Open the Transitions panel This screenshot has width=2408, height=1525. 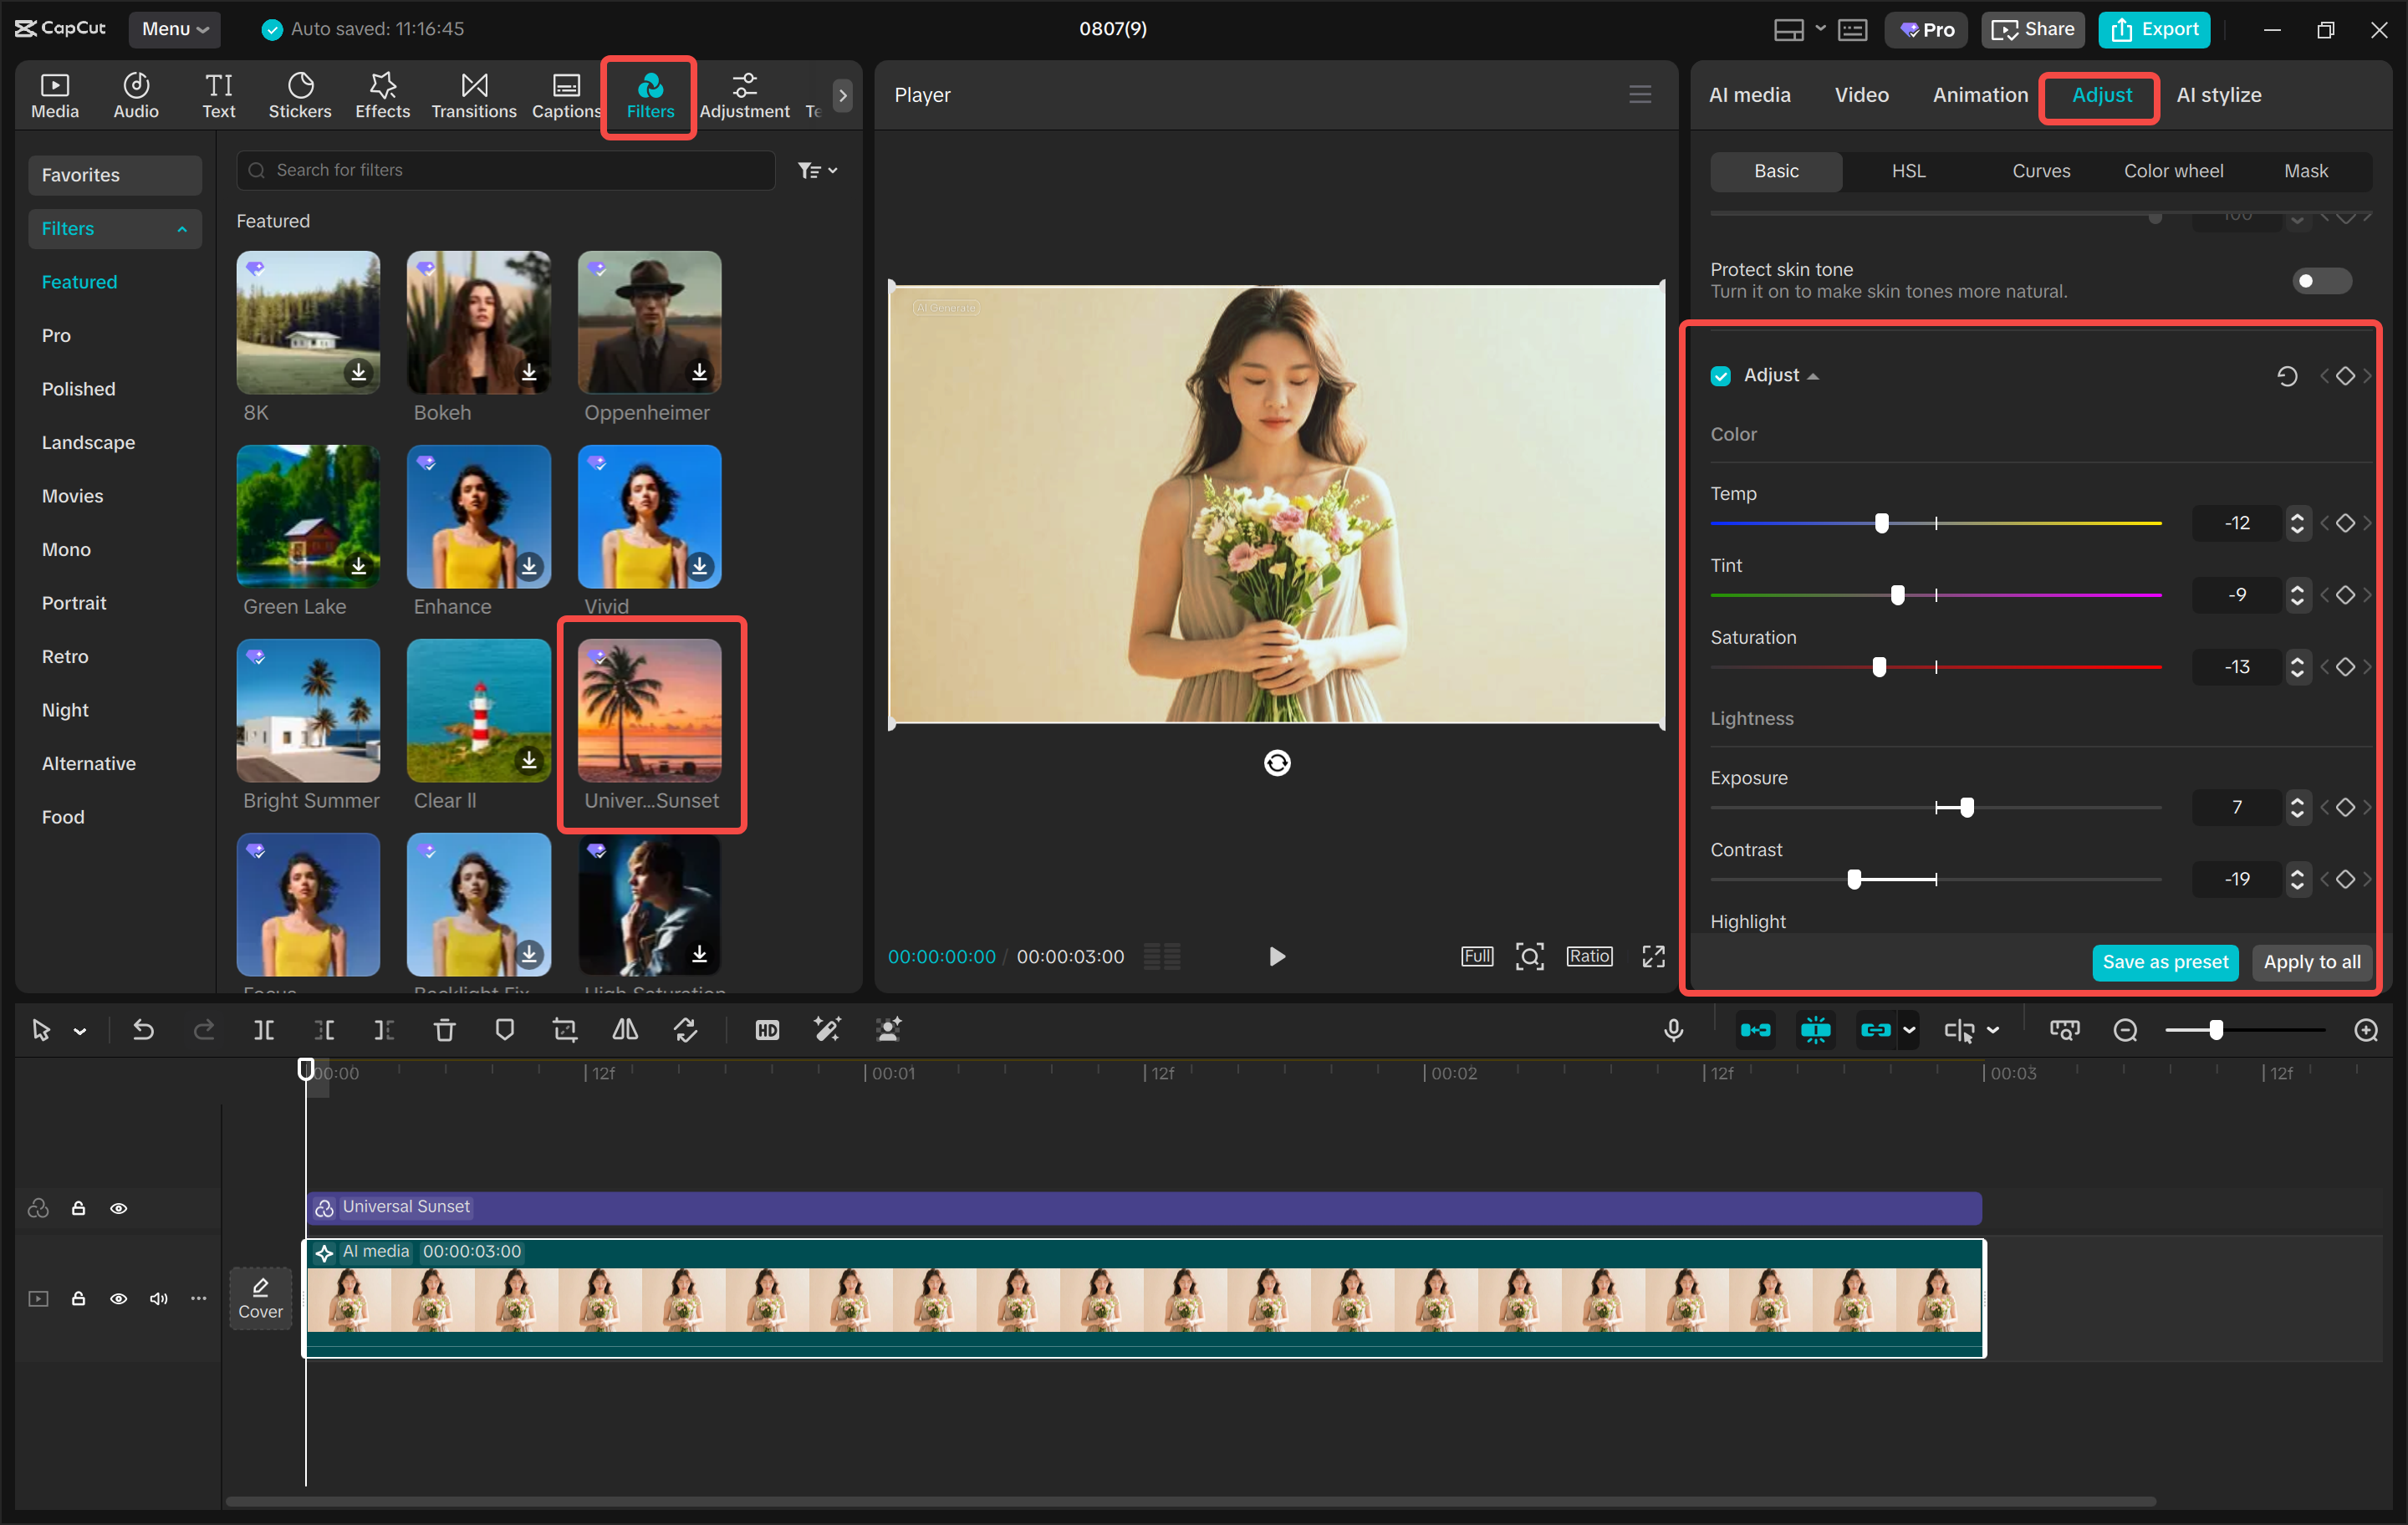474,96
